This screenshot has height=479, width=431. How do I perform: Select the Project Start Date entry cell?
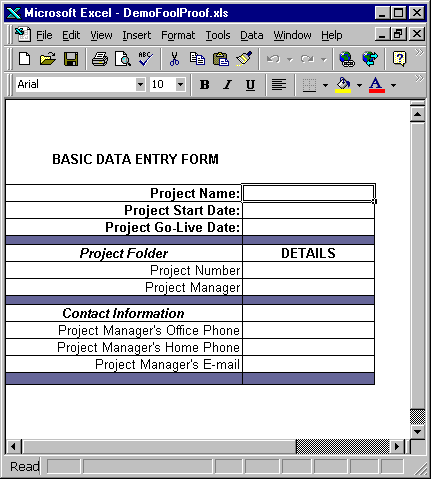tap(308, 210)
